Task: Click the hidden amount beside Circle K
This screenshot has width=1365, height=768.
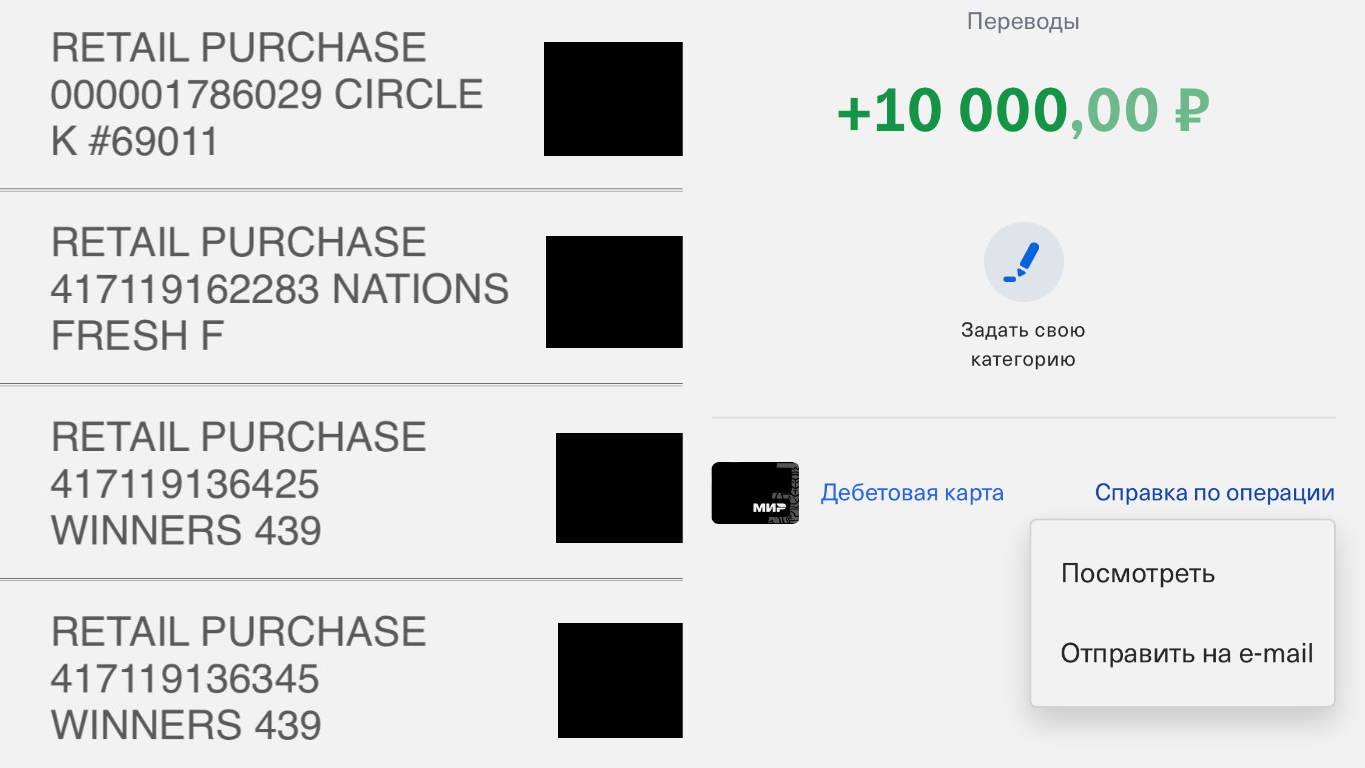Action: click(613, 99)
